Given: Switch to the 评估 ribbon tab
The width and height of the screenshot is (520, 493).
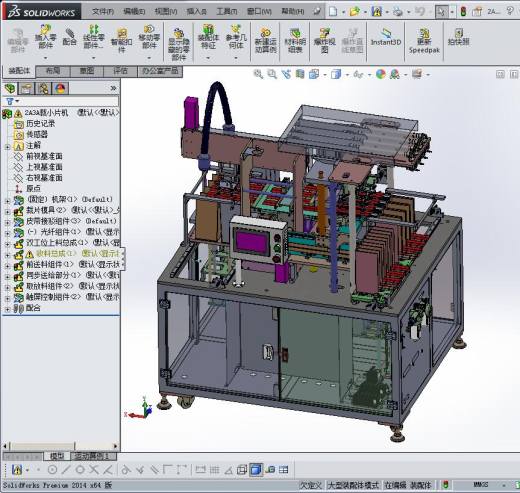Looking at the screenshot, I should [x=120, y=71].
